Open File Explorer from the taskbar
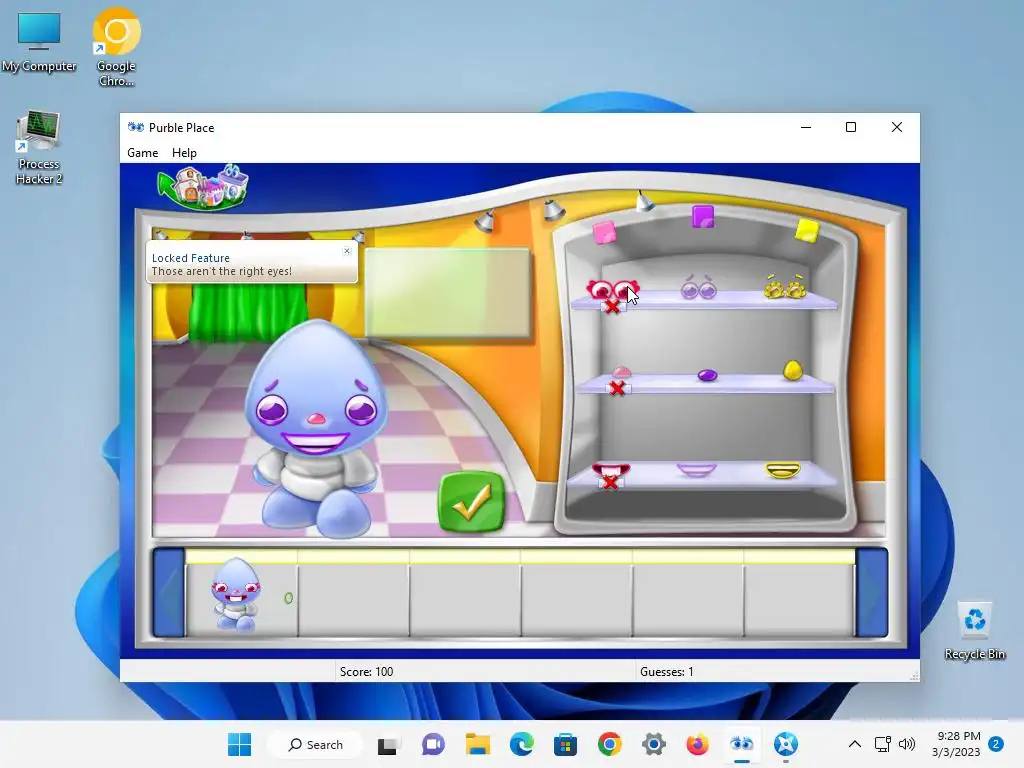Viewport: 1024px width, 768px height. tap(477, 744)
